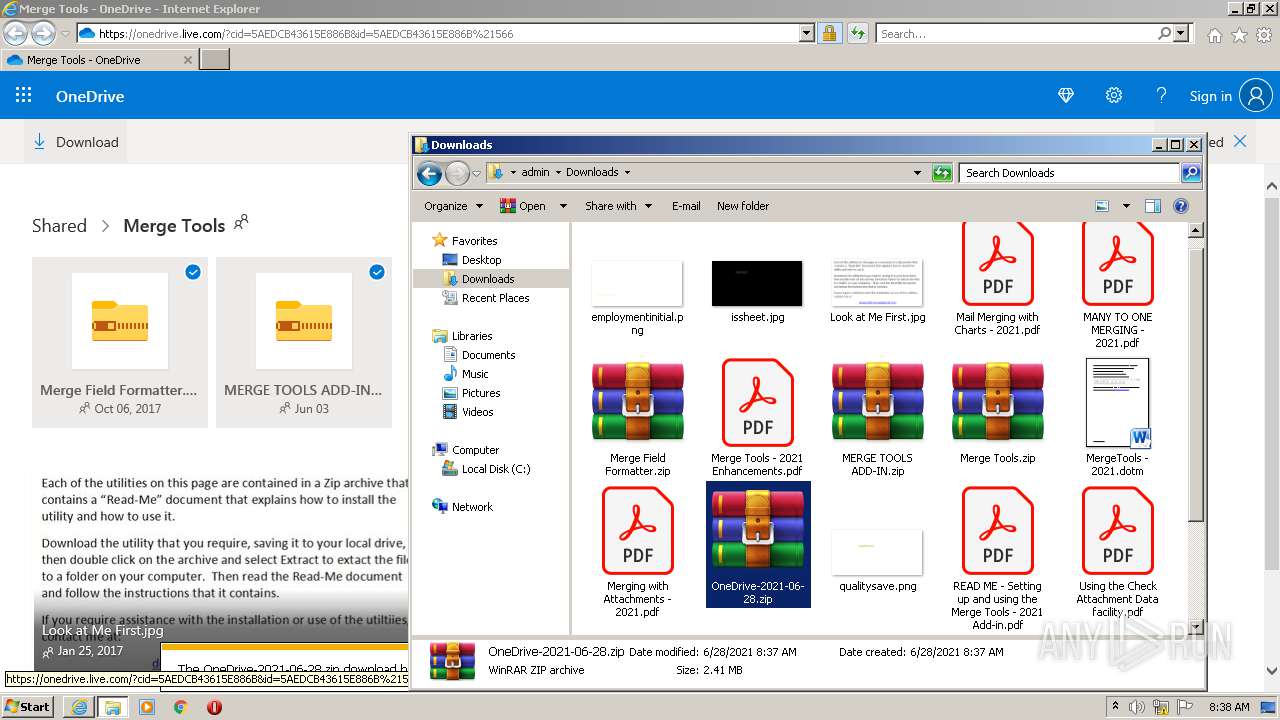Image resolution: width=1280 pixels, height=720 pixels.
Task: Select the MANY TO ONE MERGING - 2021.pdf
Action: click(1117, 287)
